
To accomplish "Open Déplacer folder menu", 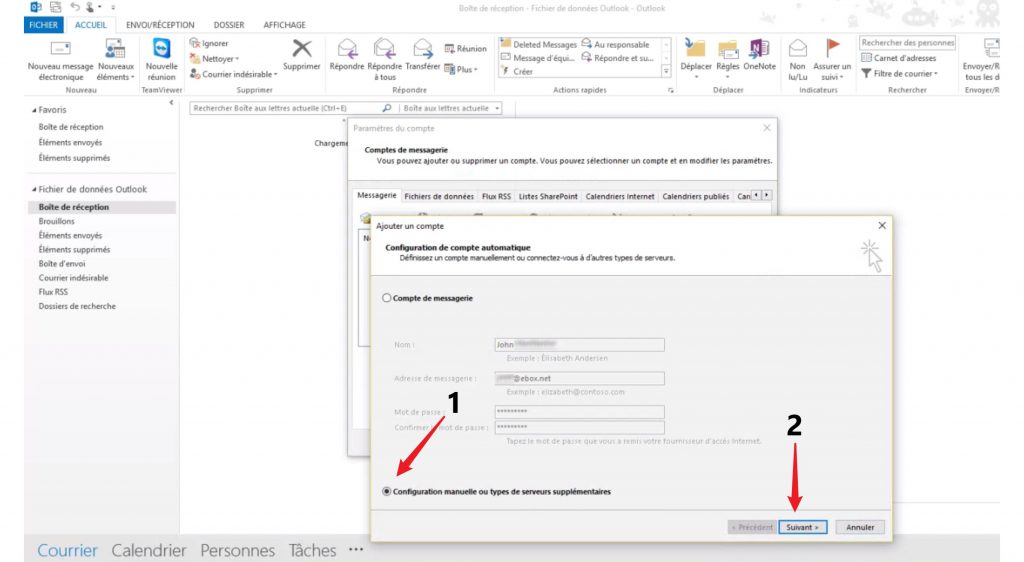I will coord(696,60).
